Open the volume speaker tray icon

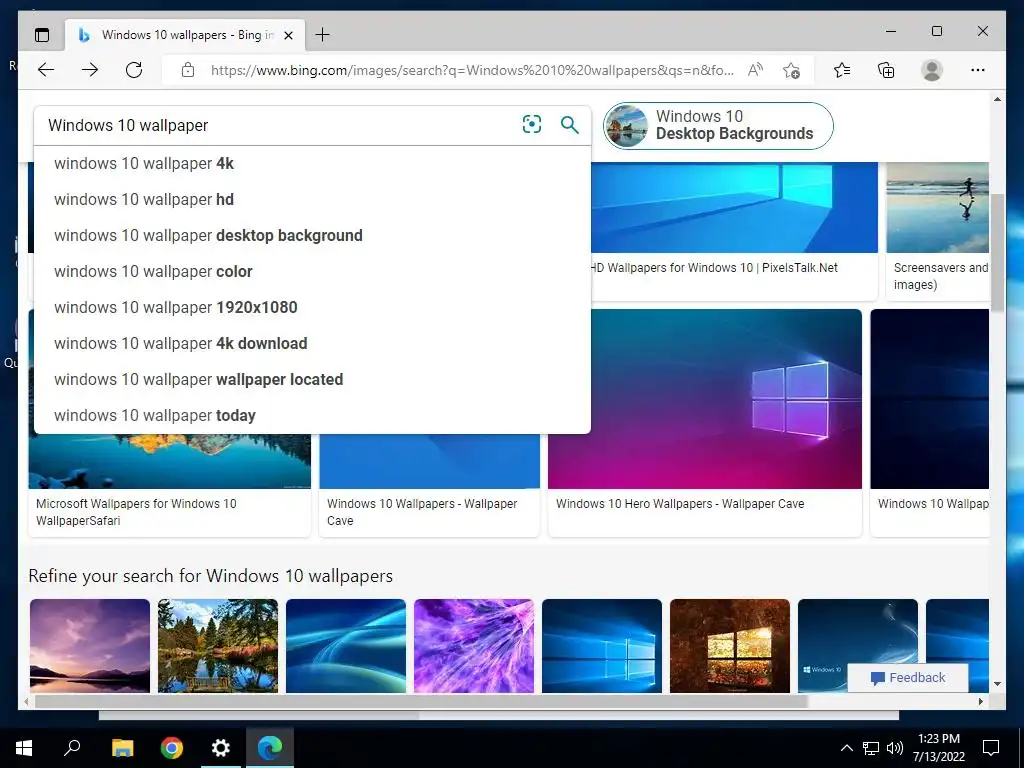click(x=895, y=748)
